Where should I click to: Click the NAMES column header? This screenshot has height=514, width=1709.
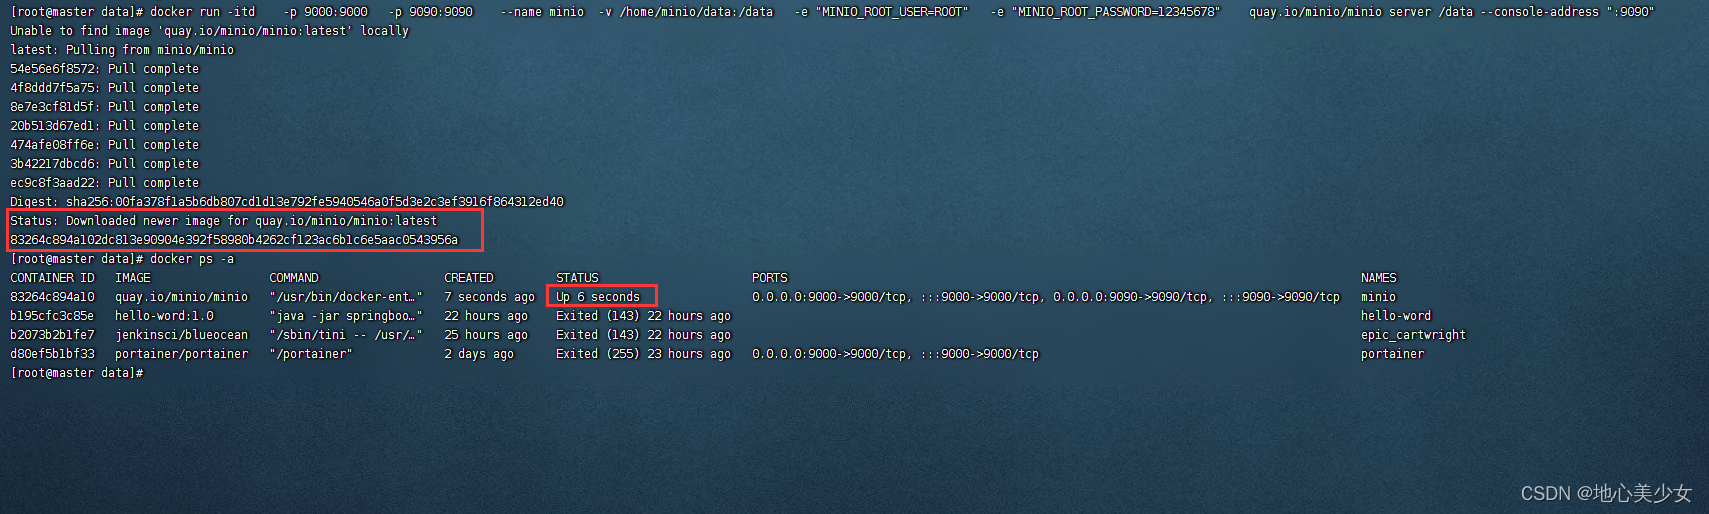[1379, 278]
